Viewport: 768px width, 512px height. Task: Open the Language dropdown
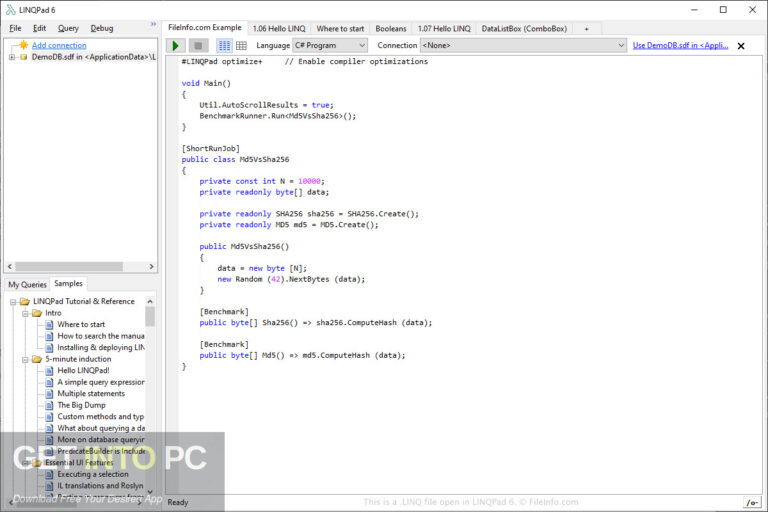point(330,45)
